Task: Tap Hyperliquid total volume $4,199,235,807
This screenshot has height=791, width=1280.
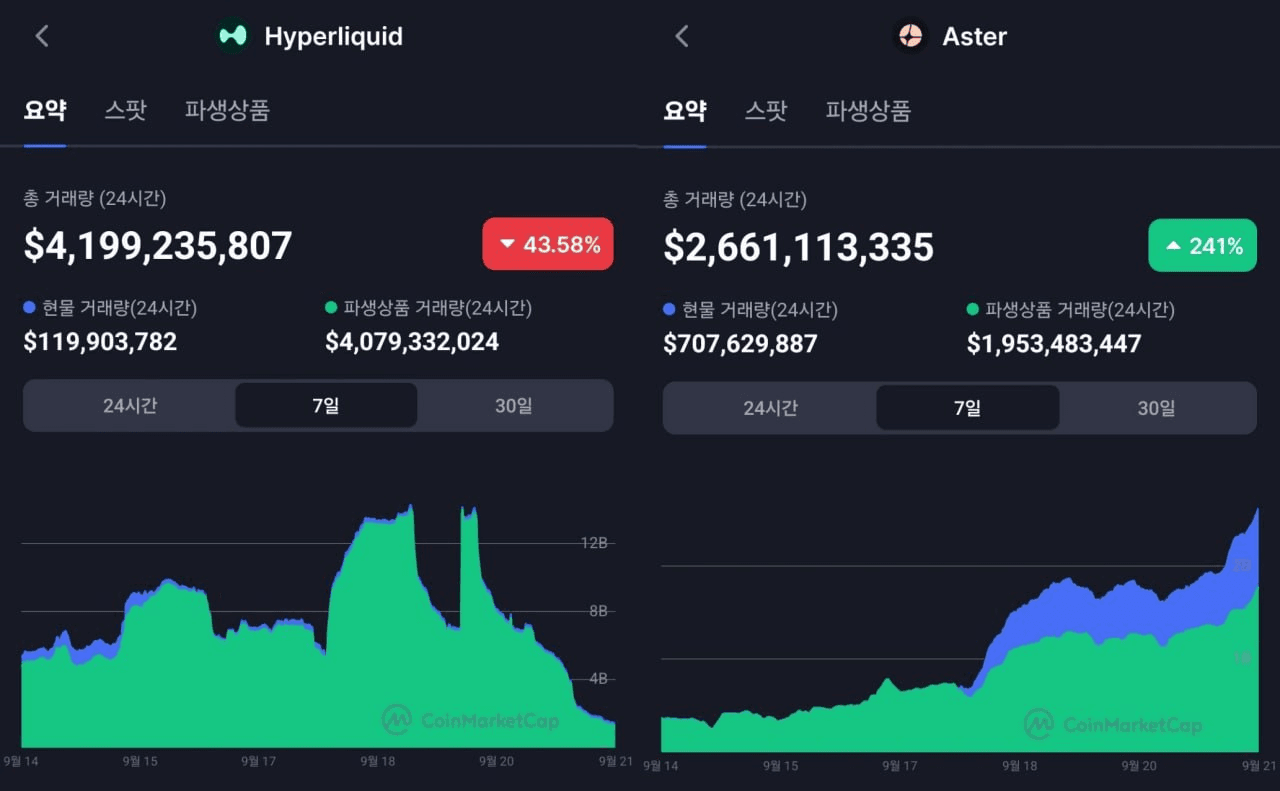Action: [158, 246]
